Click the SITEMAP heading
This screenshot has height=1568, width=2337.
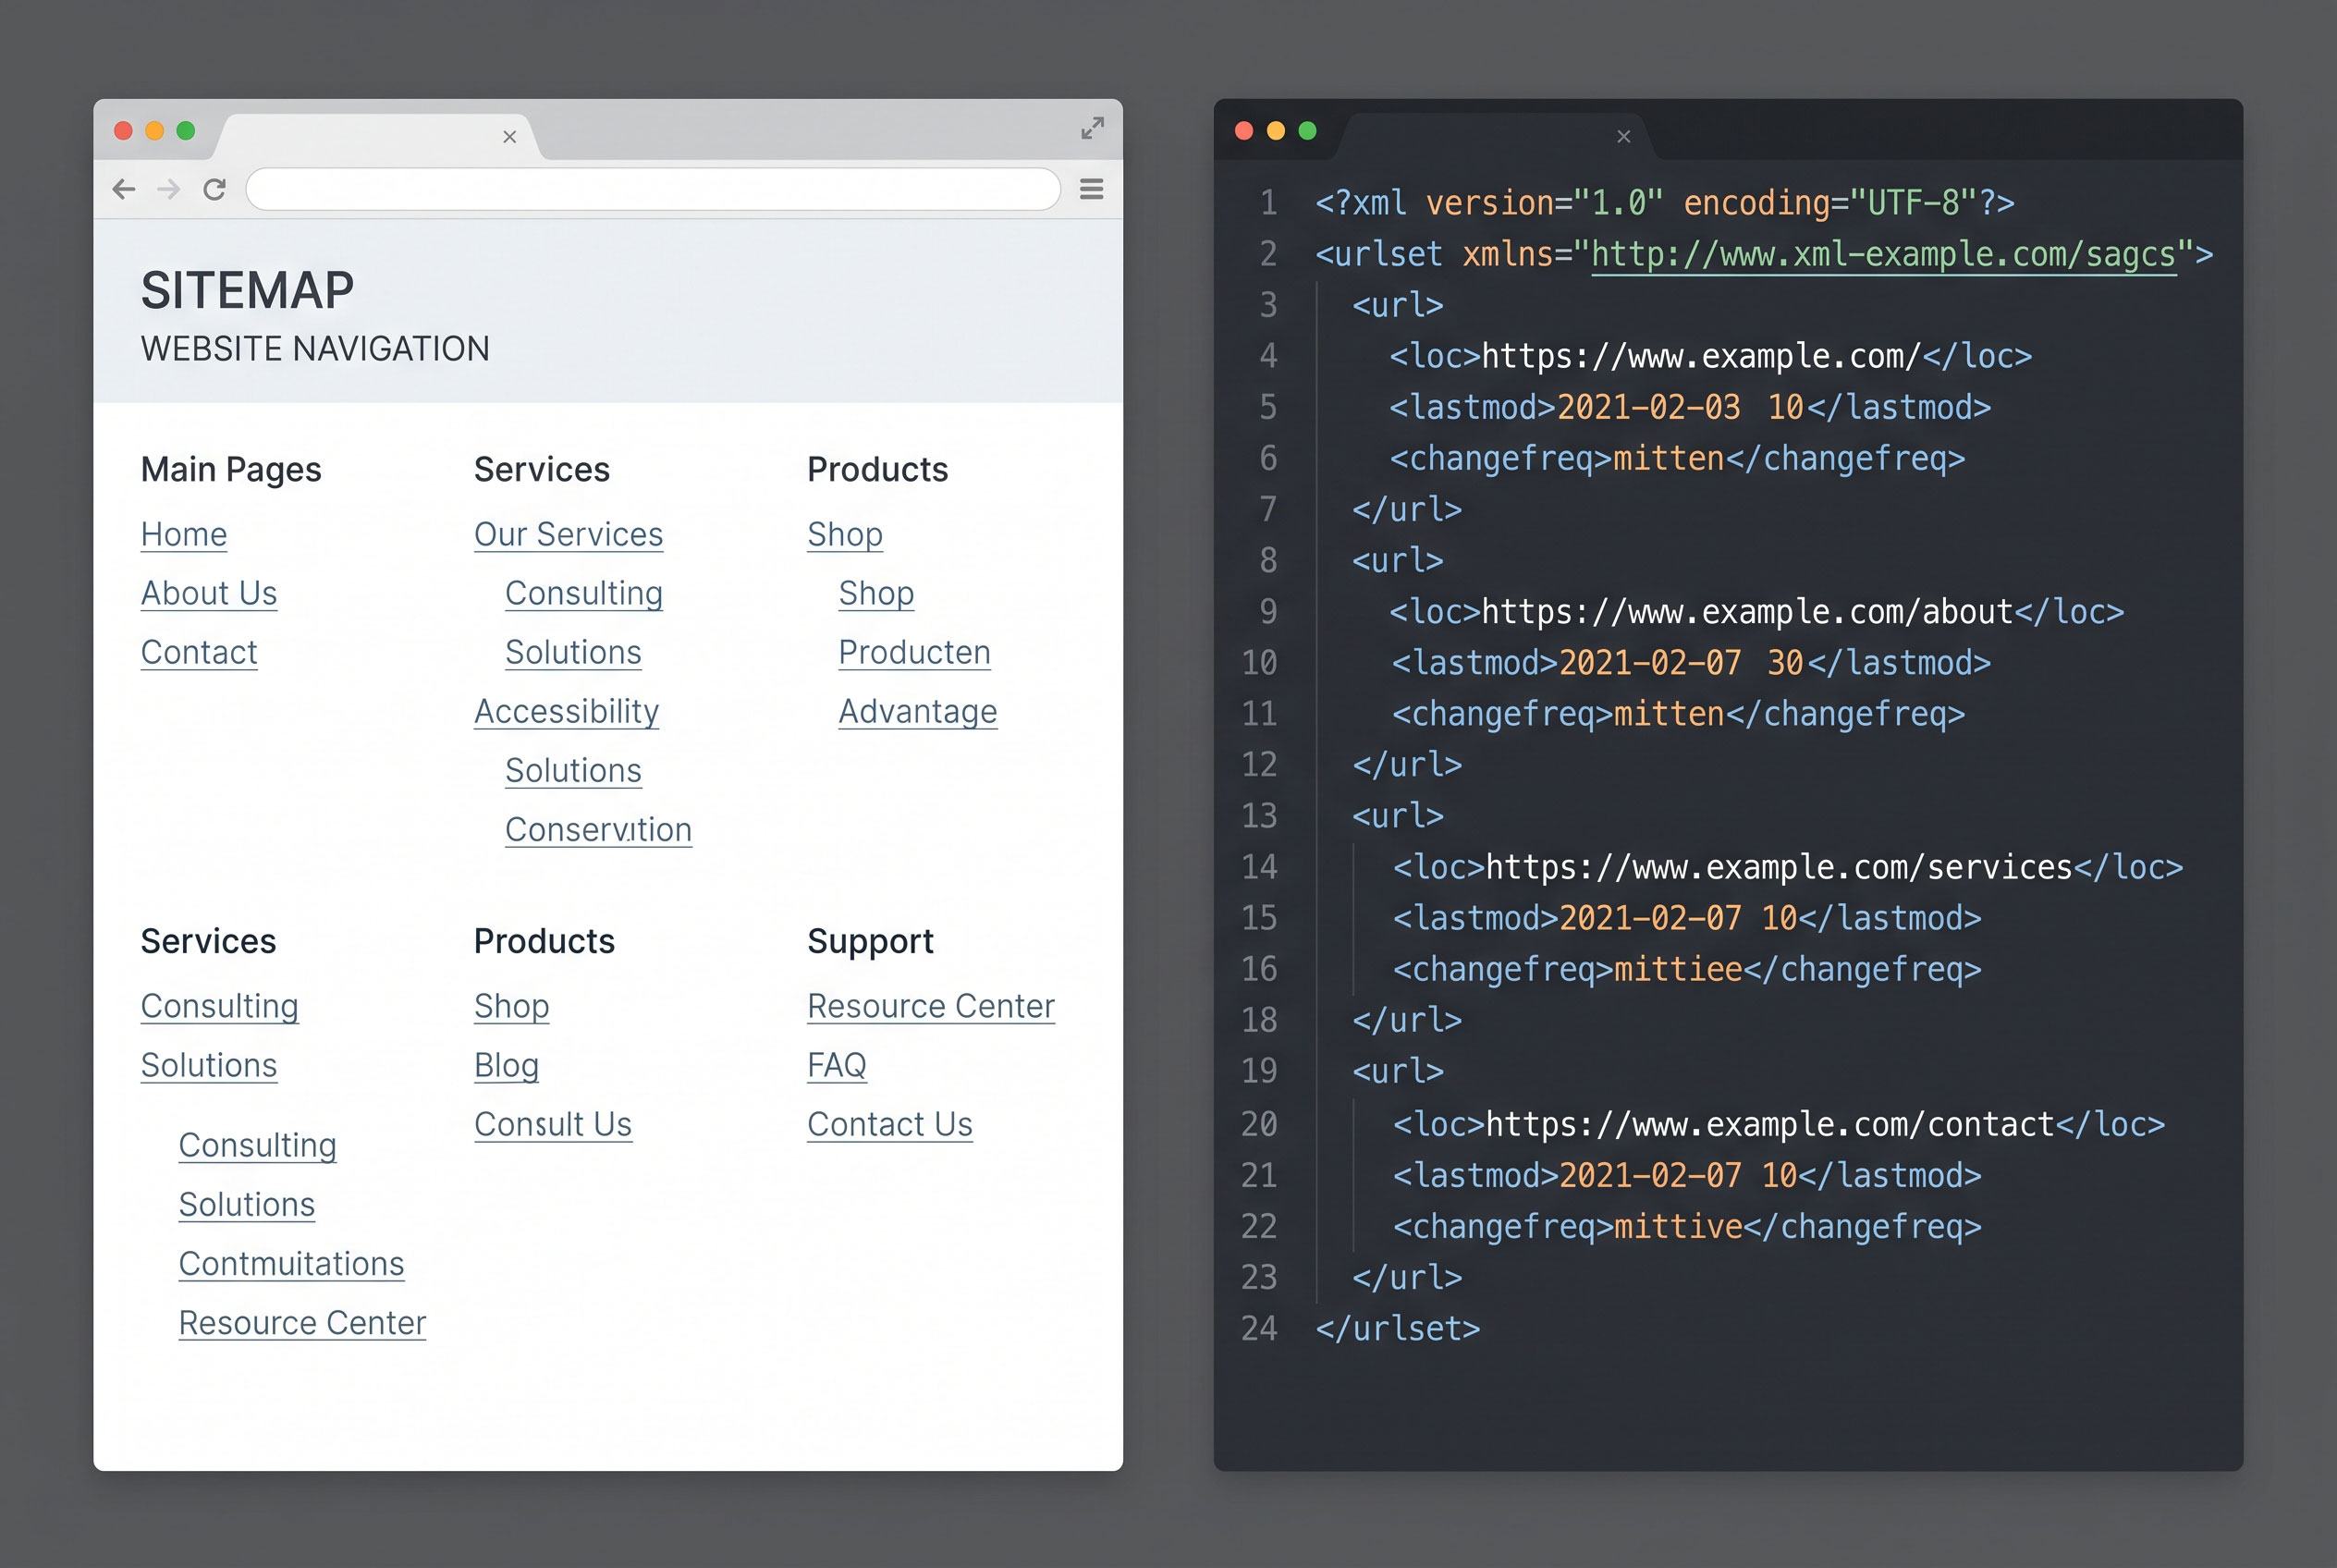tap(247, 291)
